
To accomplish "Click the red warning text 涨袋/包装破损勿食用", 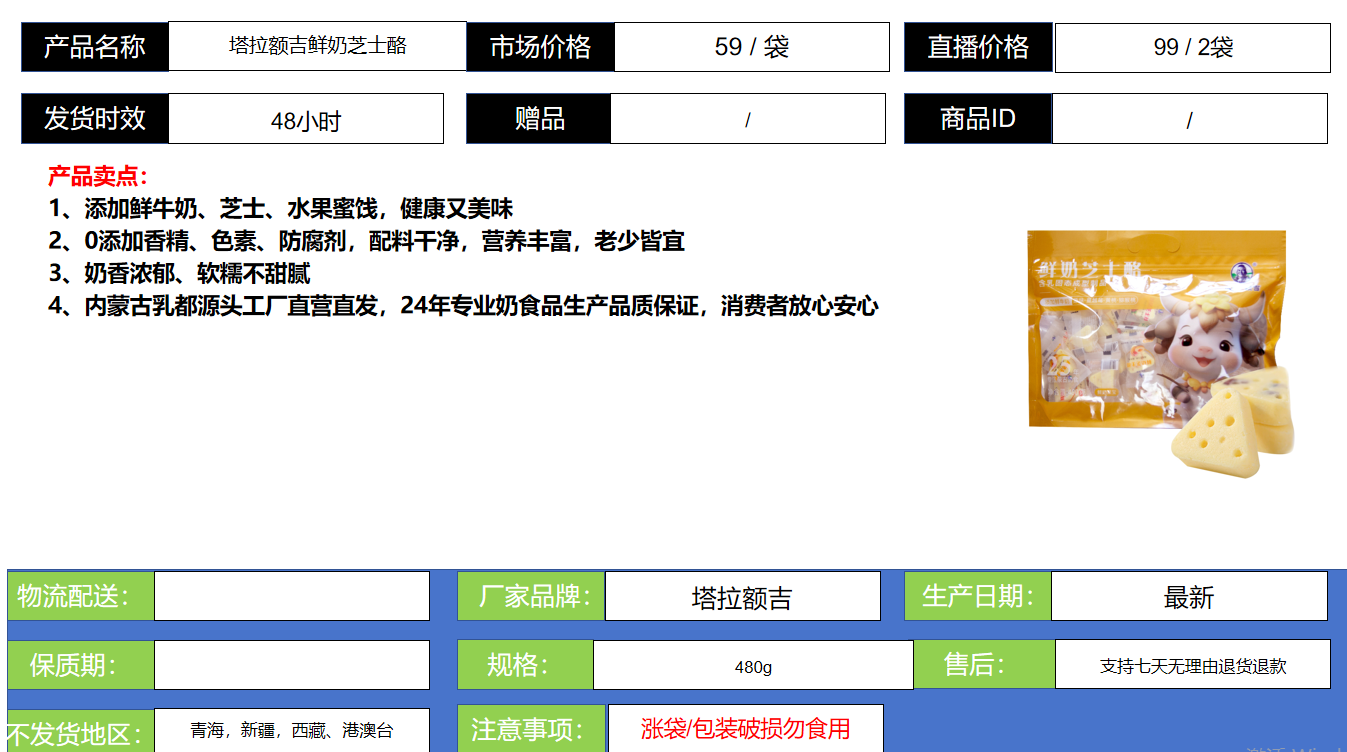I will coord(745,728).
